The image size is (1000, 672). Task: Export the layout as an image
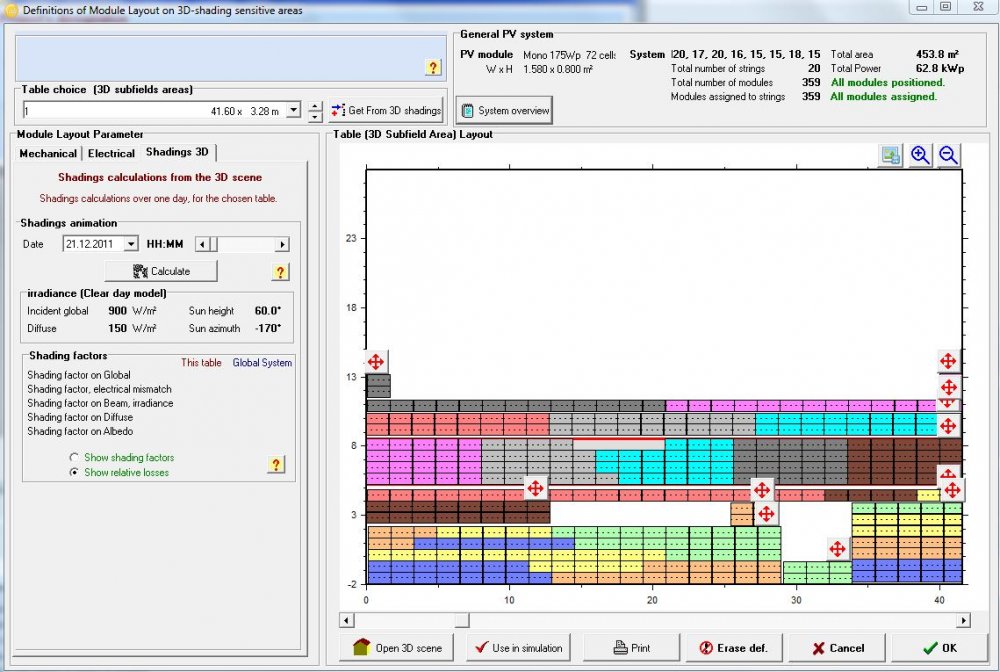point(889,155)
